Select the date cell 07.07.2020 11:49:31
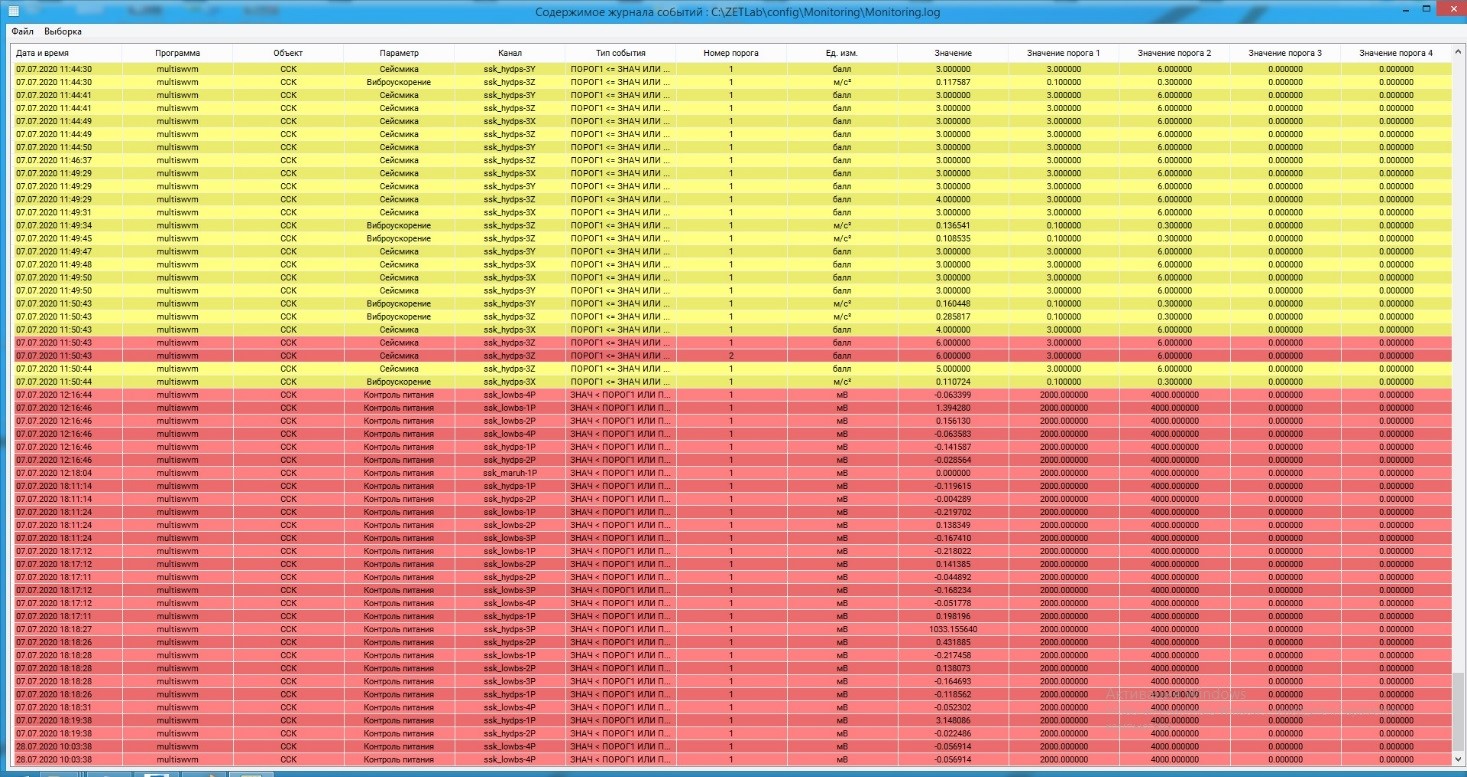 tap(66, 212)
